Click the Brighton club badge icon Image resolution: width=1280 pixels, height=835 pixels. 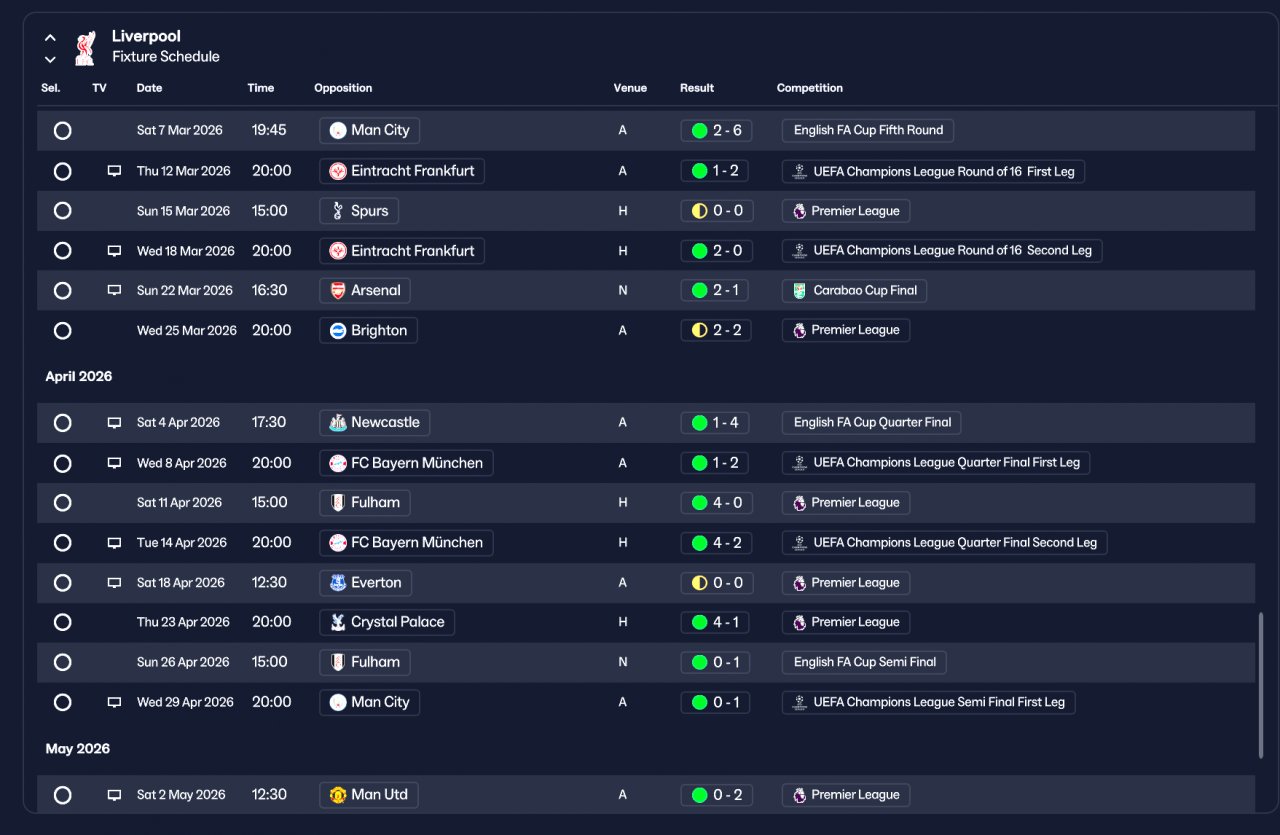338,331
